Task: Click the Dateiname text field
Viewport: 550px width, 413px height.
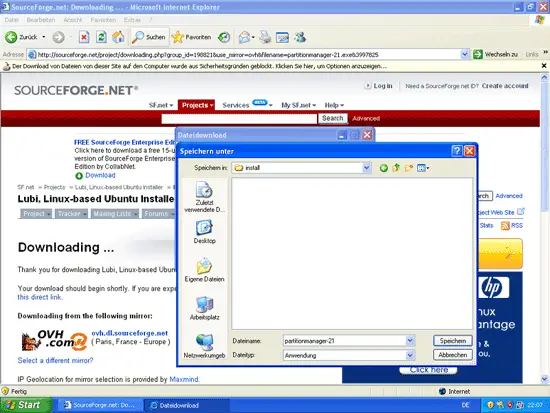Action: 344,340
